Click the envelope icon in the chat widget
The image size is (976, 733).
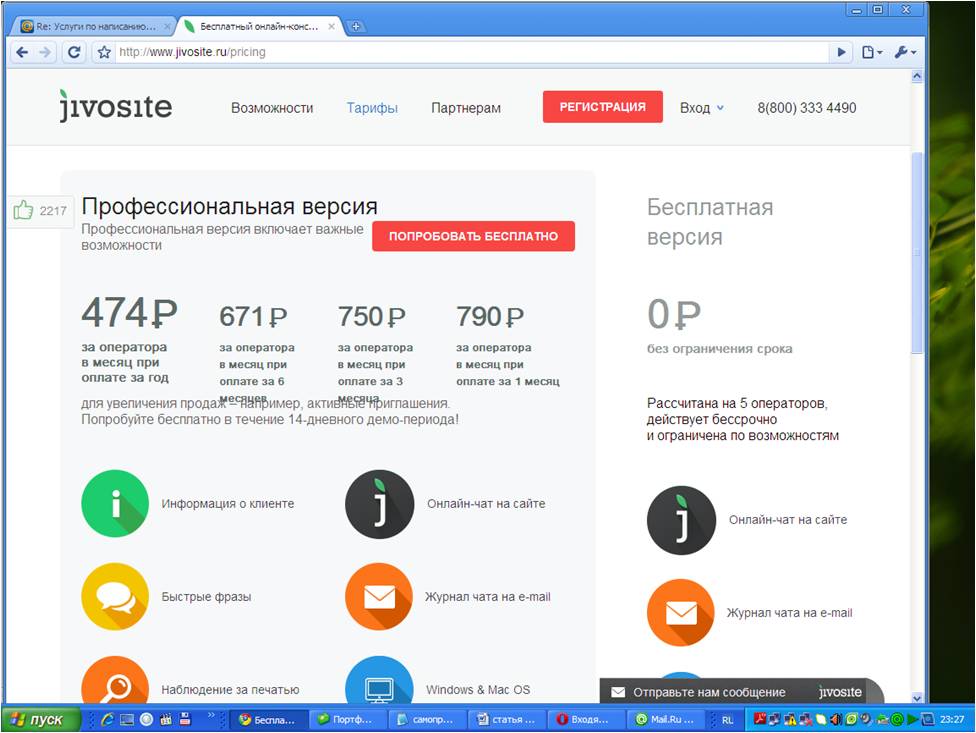point(618,692)
